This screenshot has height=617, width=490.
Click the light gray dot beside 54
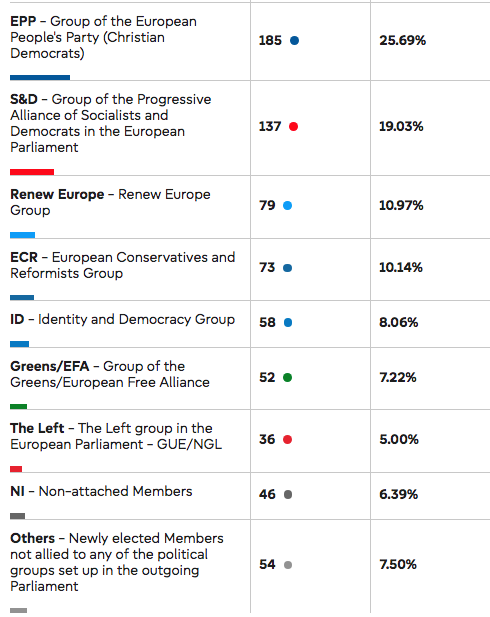[288, 565]
